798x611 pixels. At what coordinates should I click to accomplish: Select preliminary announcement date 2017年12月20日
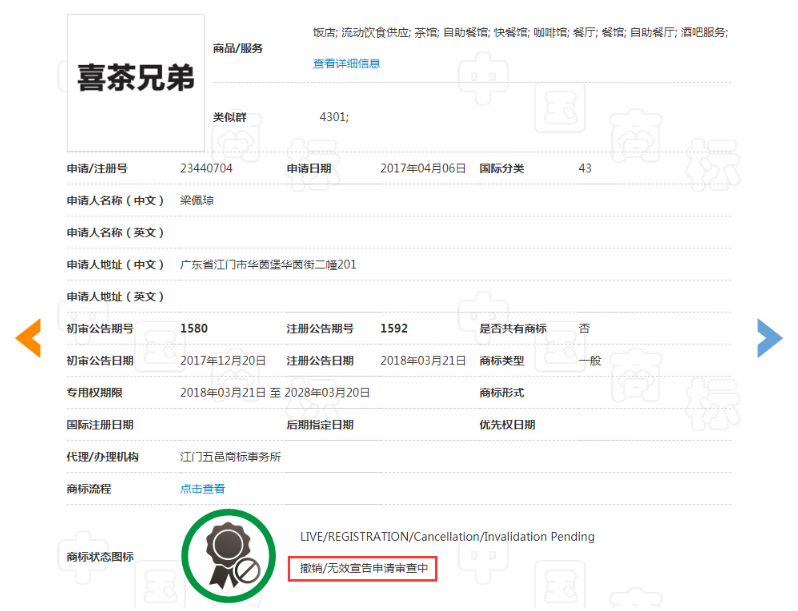coord(223,361)
